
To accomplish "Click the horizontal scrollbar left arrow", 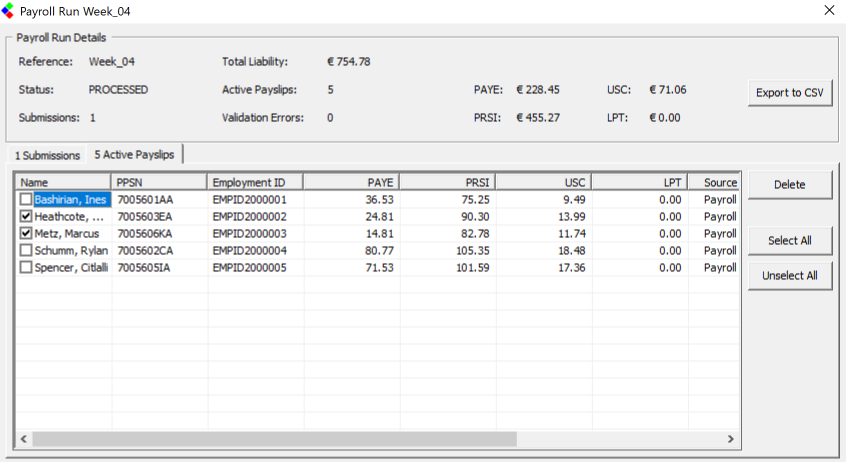I will 23,439.
